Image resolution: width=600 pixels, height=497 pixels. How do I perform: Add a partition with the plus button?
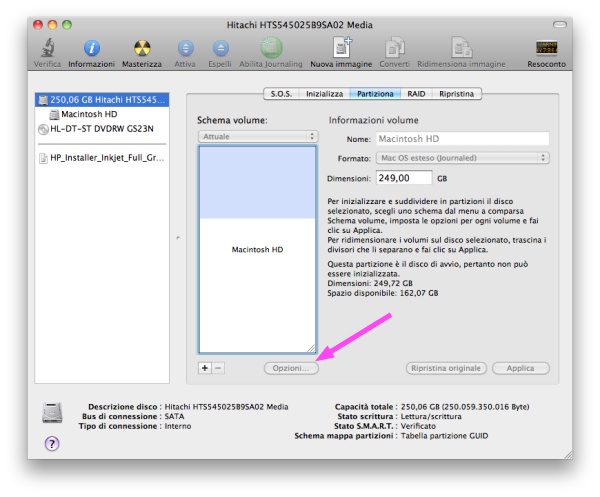205,368
